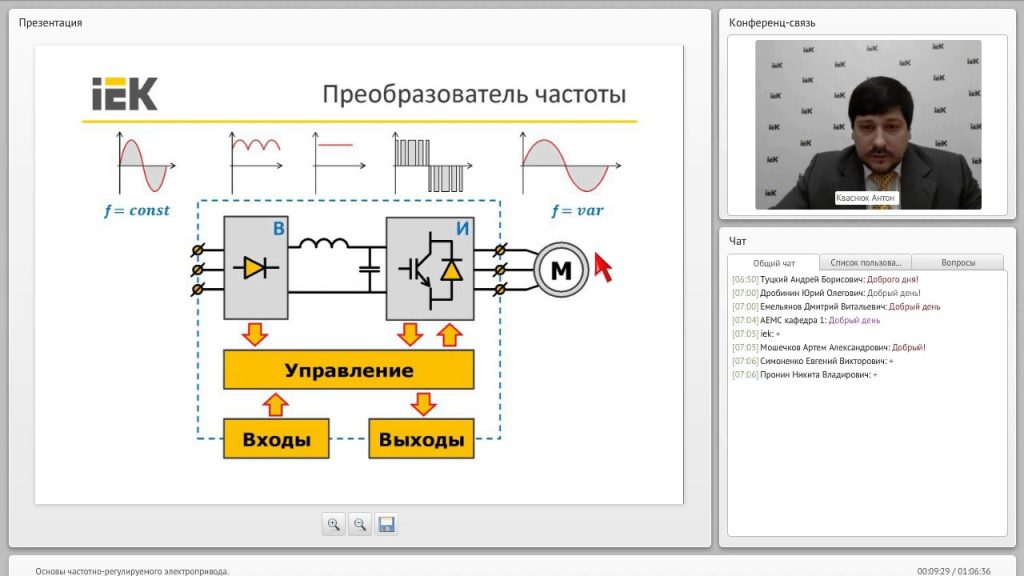Open the Список пользователей tab
The width and height of the screenshot is (1024, 576).
click(x=865, y=263)
